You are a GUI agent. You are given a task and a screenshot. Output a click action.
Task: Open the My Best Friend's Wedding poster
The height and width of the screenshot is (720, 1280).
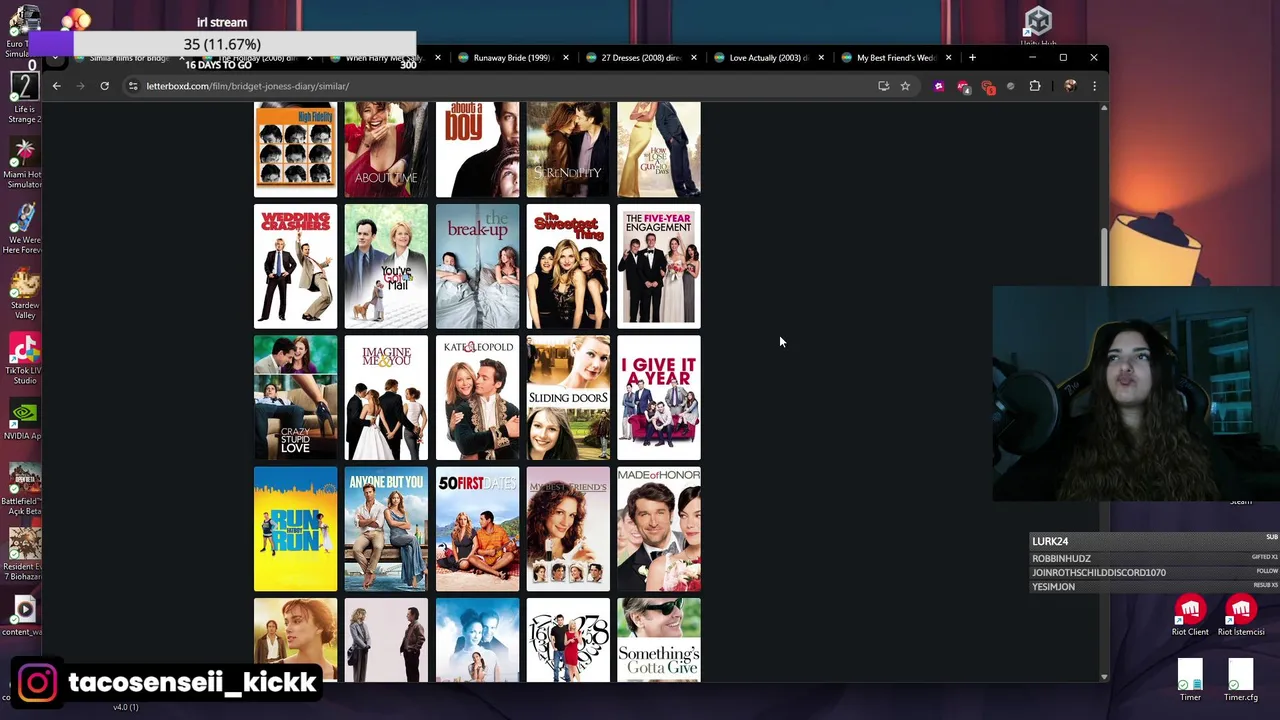[568, 529]
